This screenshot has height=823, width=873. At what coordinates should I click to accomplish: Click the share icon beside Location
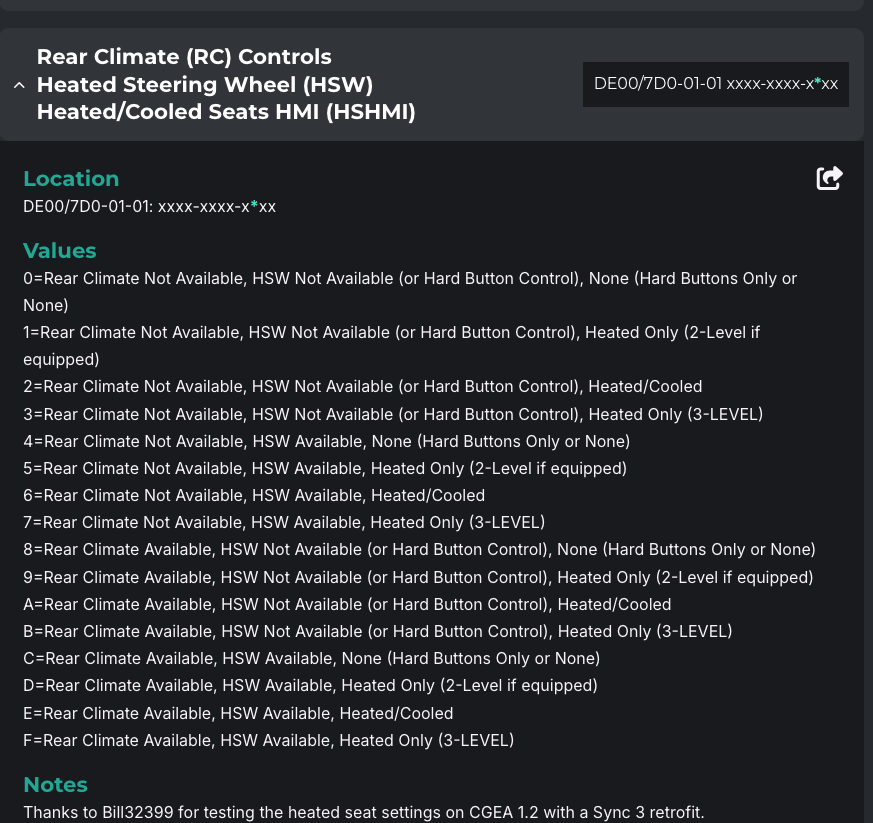829,178
